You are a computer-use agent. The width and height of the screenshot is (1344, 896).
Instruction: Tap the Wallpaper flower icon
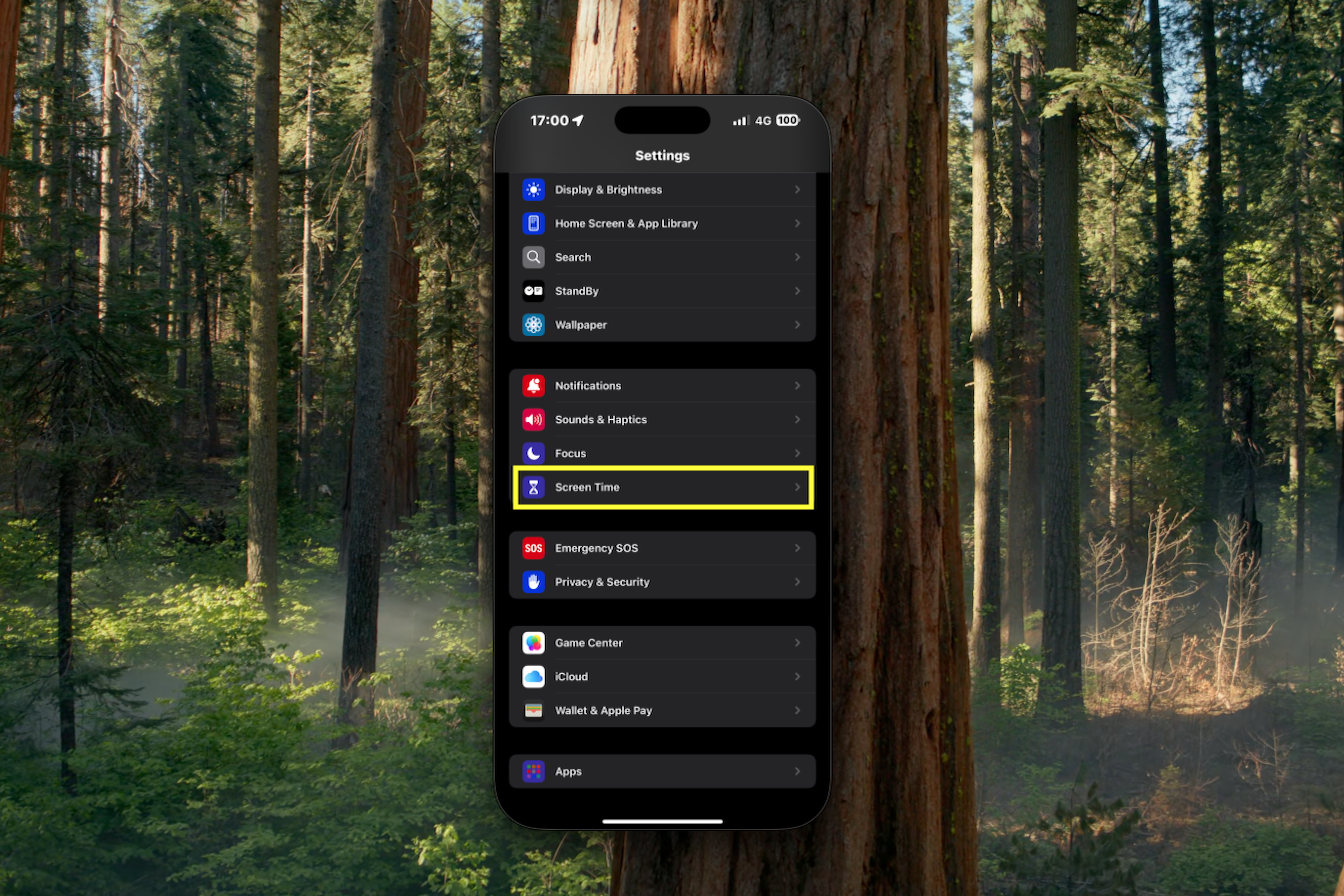533,325
